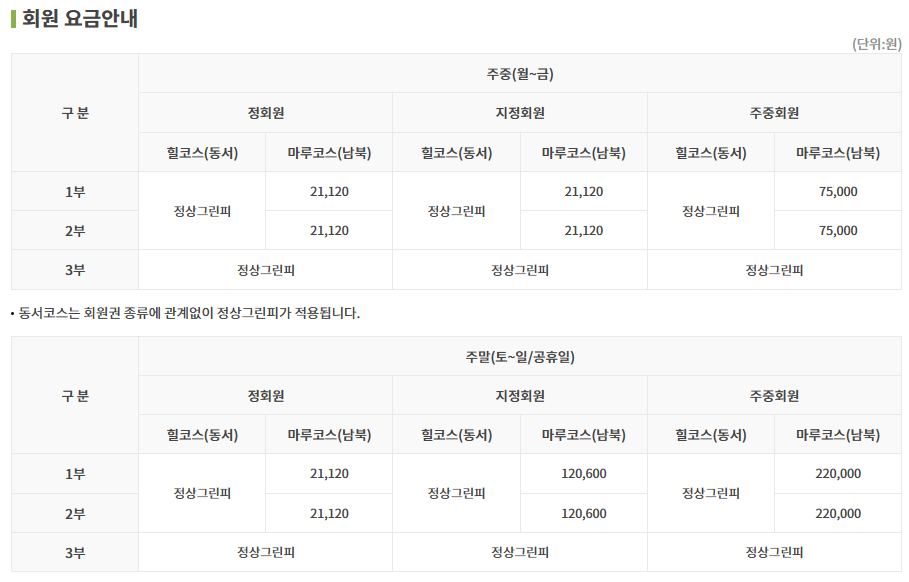Select the 주말(토~일/공휴일) table header

click(x=519, y=357)
